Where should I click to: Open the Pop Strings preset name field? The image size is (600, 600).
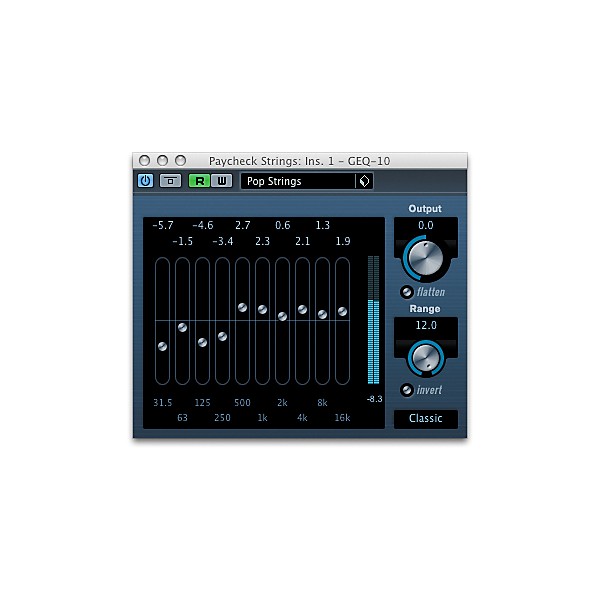(x=298, y=181)
